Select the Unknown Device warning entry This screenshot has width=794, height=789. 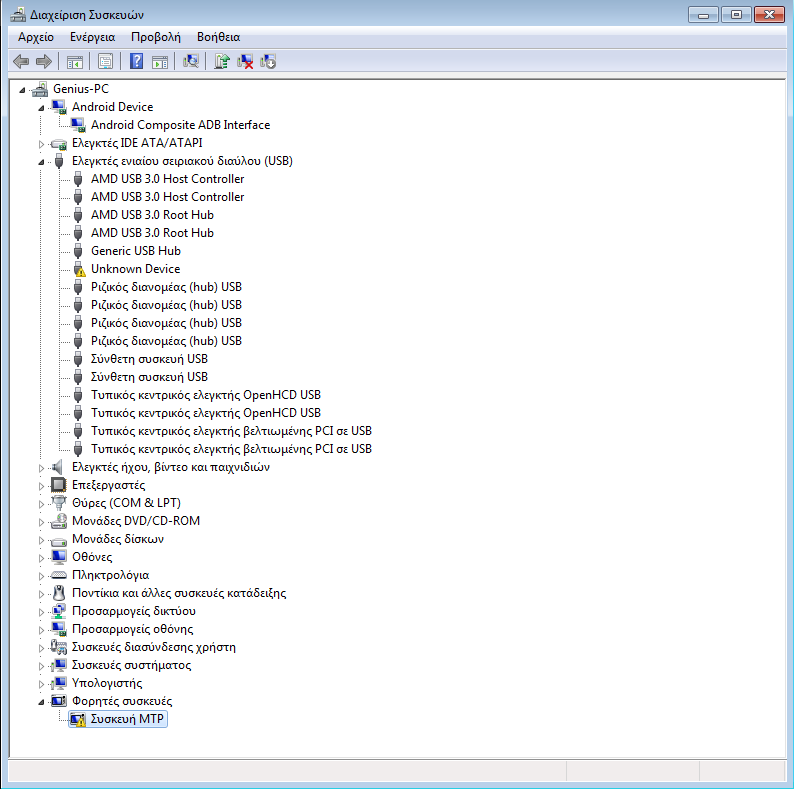135,269
